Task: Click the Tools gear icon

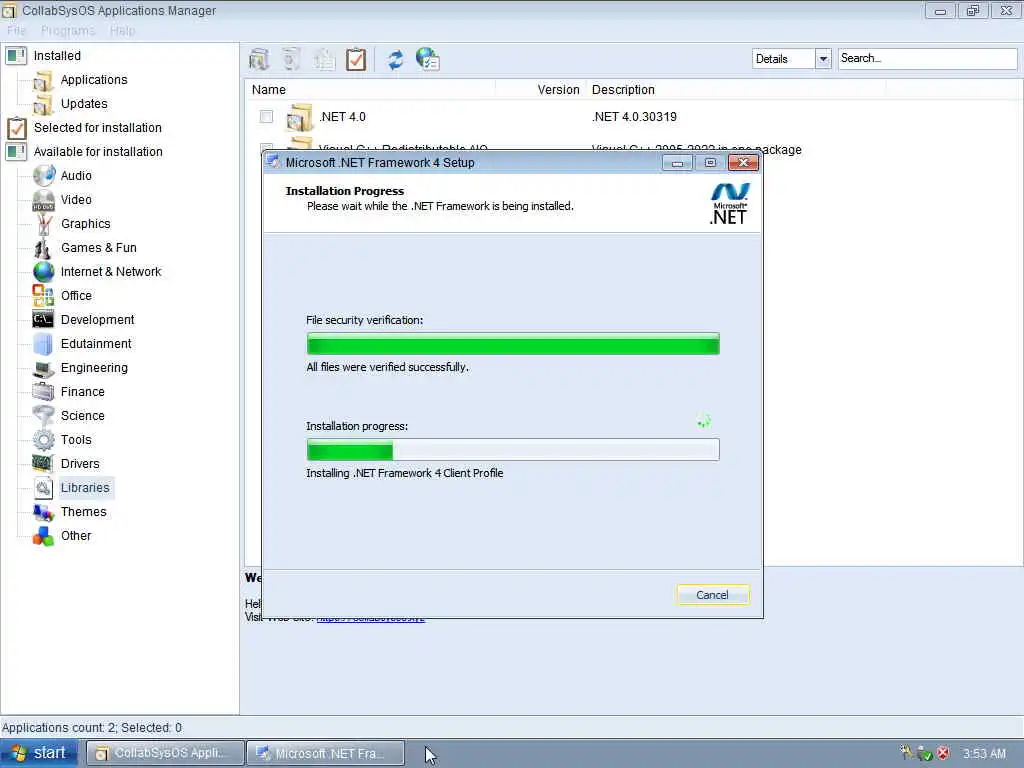Action: click(44, 440)
